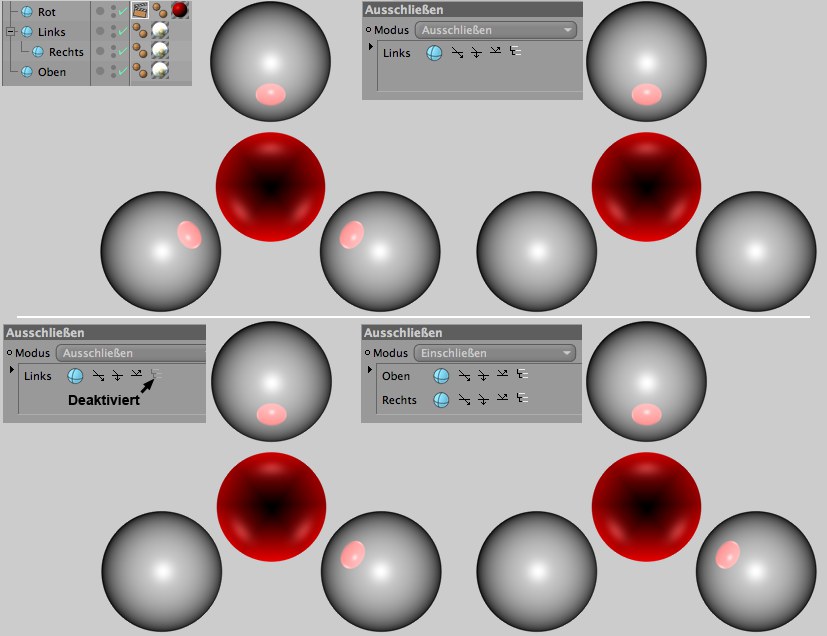The image size is (827, 636).
Task: Select the red material tag on Rot
Action: coord(180,11)
